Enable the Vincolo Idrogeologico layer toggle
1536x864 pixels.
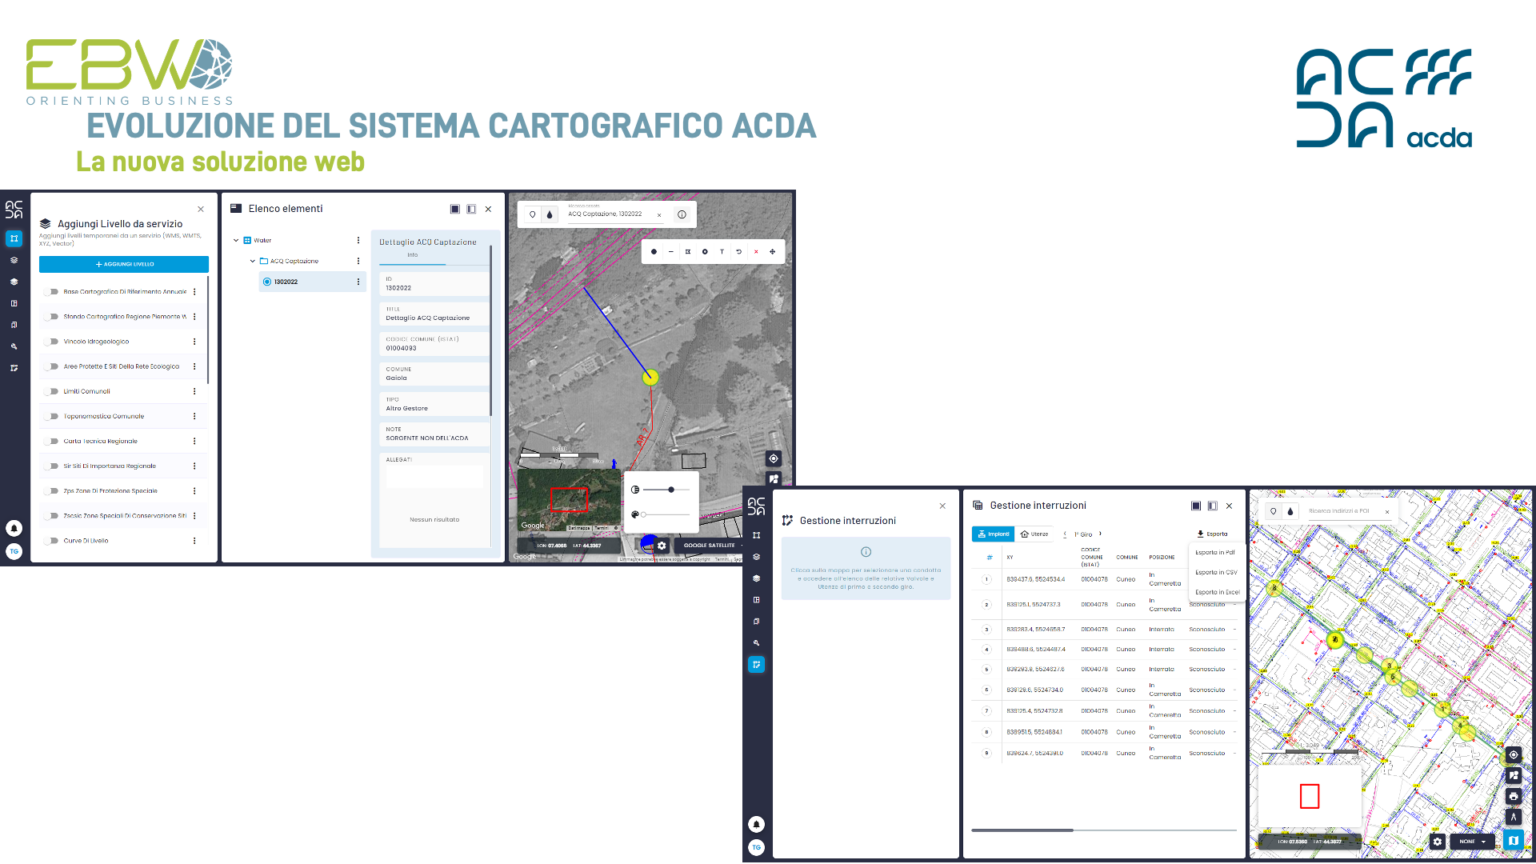(50, 342)
